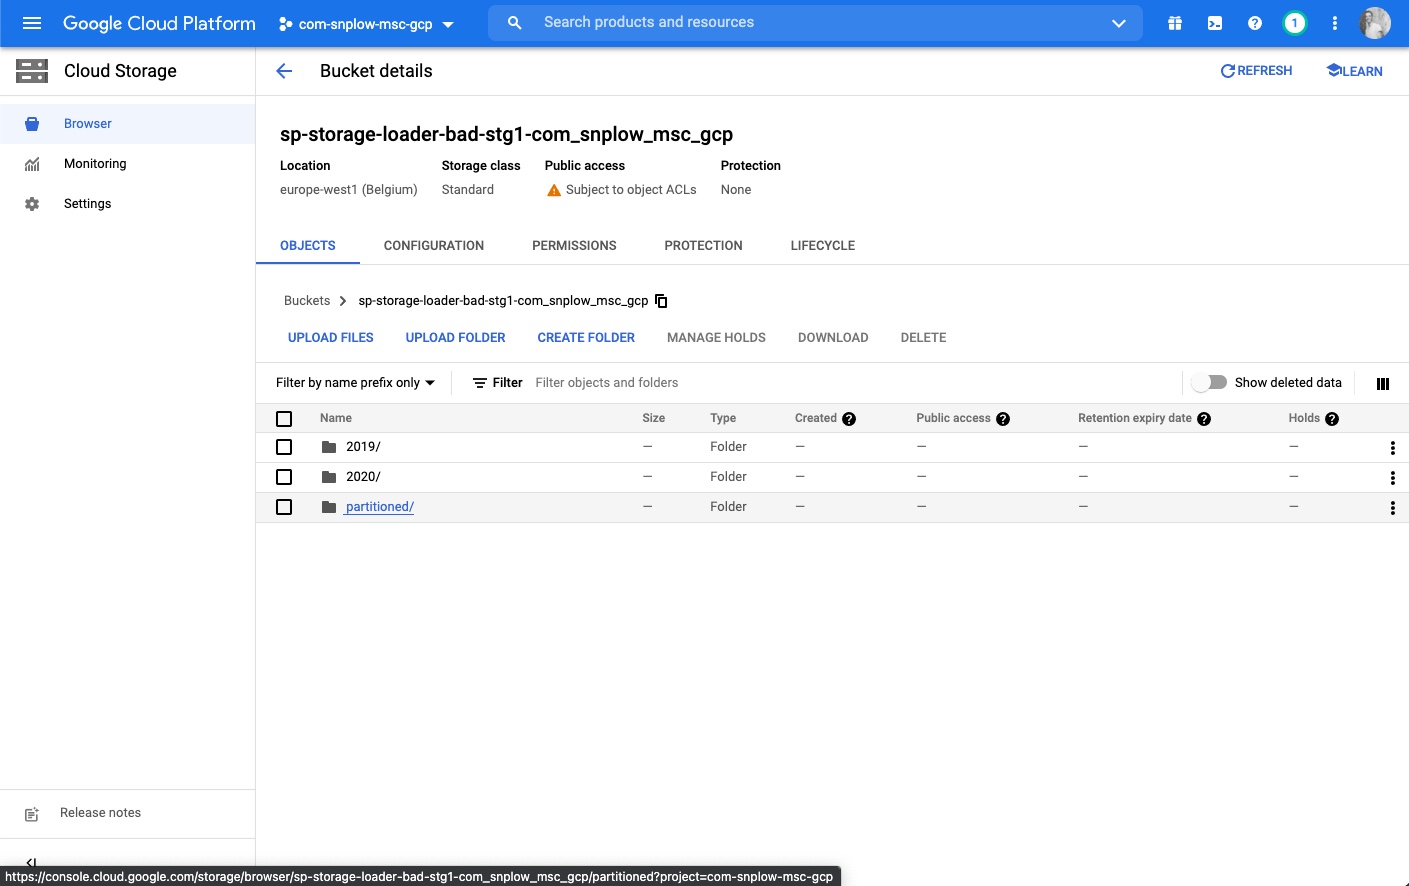The width and height of the screenshot is (1409, 886).
Task: Open the main navigation hamburger menu
Action: tap(32, 23)
